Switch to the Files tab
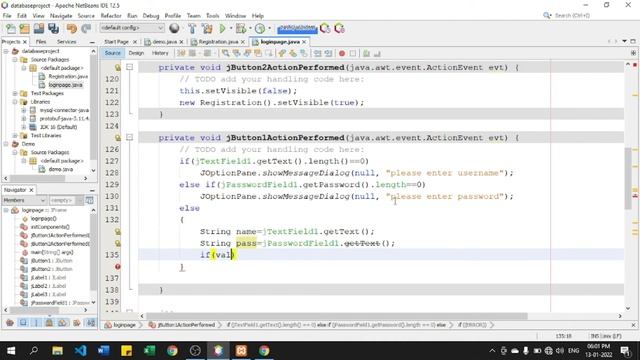The width and height of the screenshot is (640, 360). 41,42
